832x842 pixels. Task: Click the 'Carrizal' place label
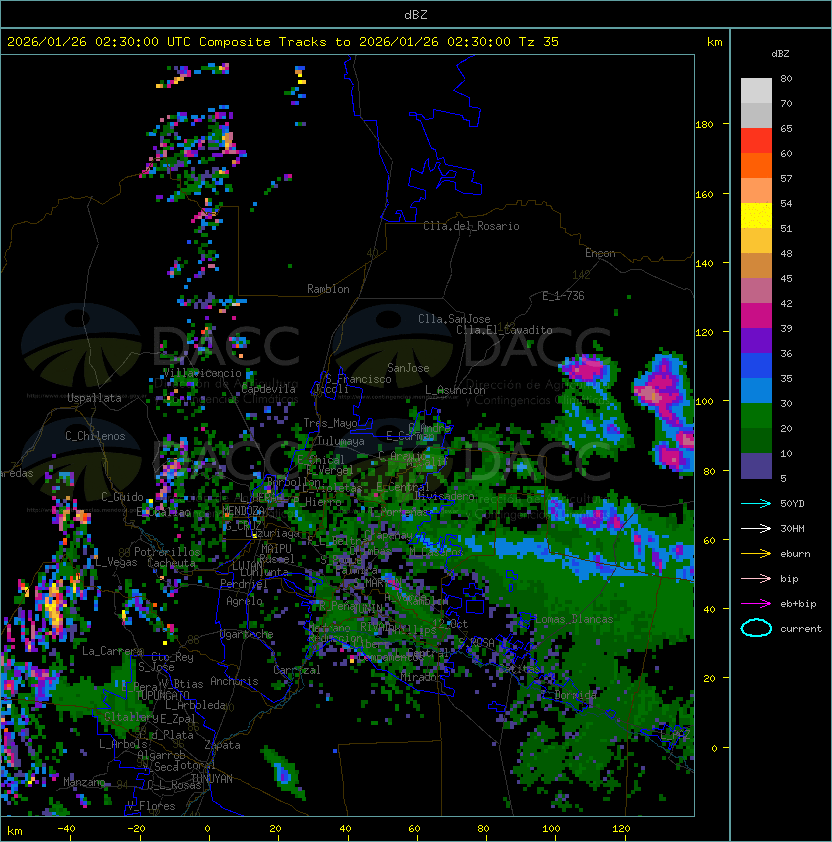[x=297, y=670]
